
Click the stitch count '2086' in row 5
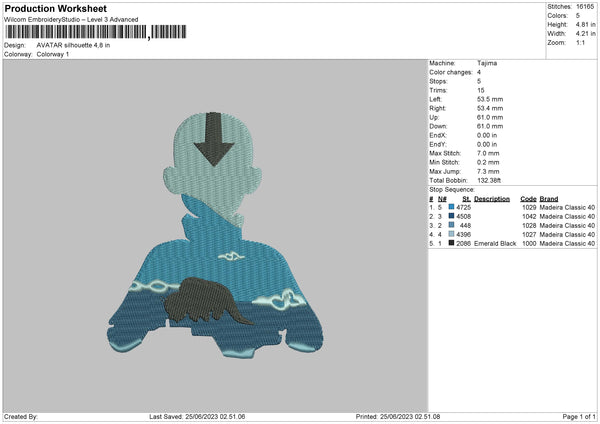pyautogui.click(x=463, y=243)
